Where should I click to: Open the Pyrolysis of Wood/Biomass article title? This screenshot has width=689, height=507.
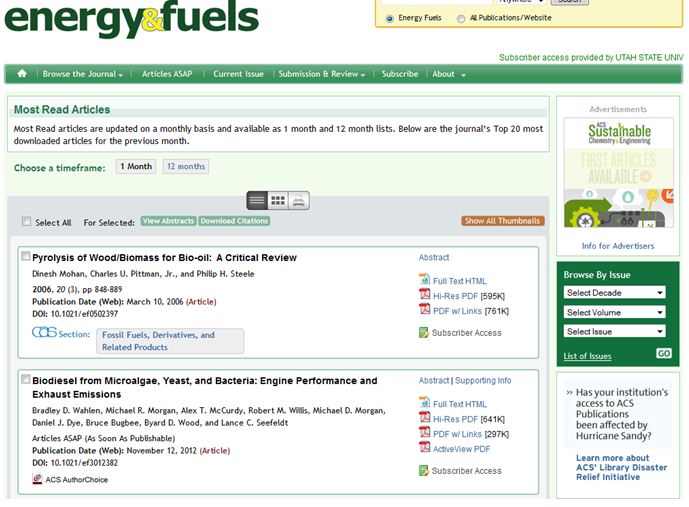point(164,257)
